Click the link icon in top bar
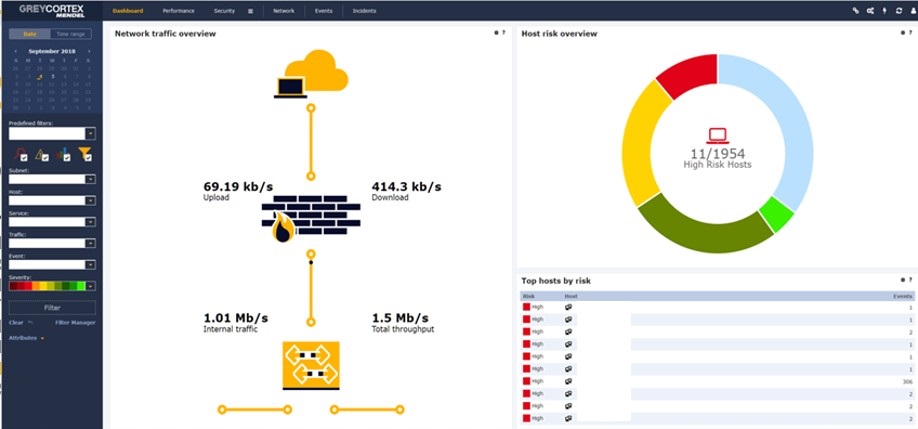Screen dimensions: 918x429 (x=855, y=11)
